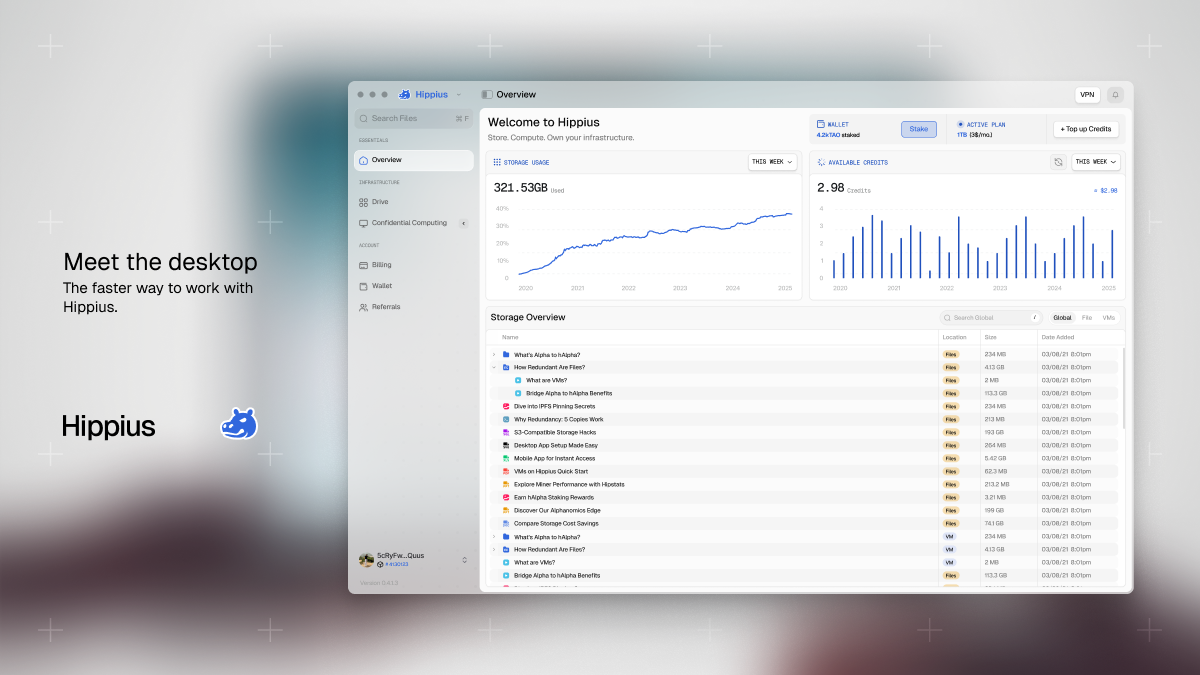The width and height of the screenshot is (1200, 675).
Task: Click the Storage Overview table scrollbar
Action: tap(1122, 388)
